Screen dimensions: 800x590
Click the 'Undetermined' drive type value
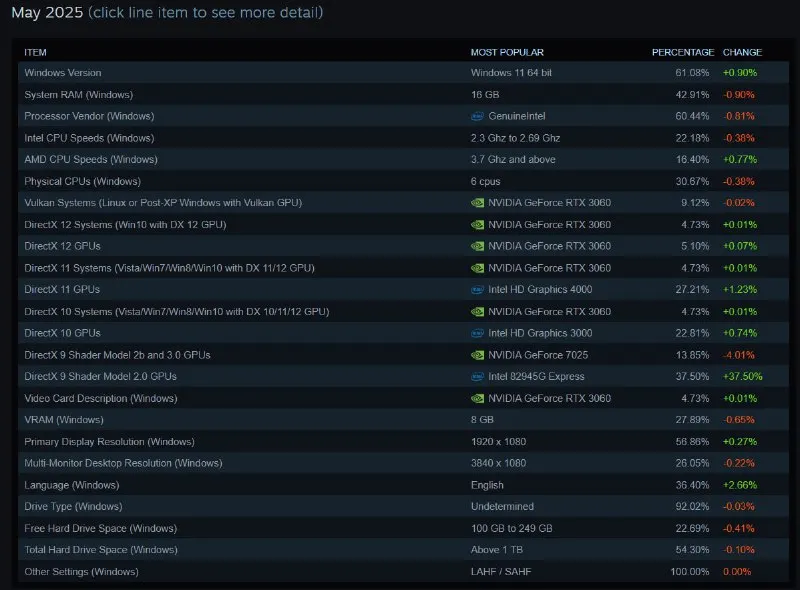(503, 506)
